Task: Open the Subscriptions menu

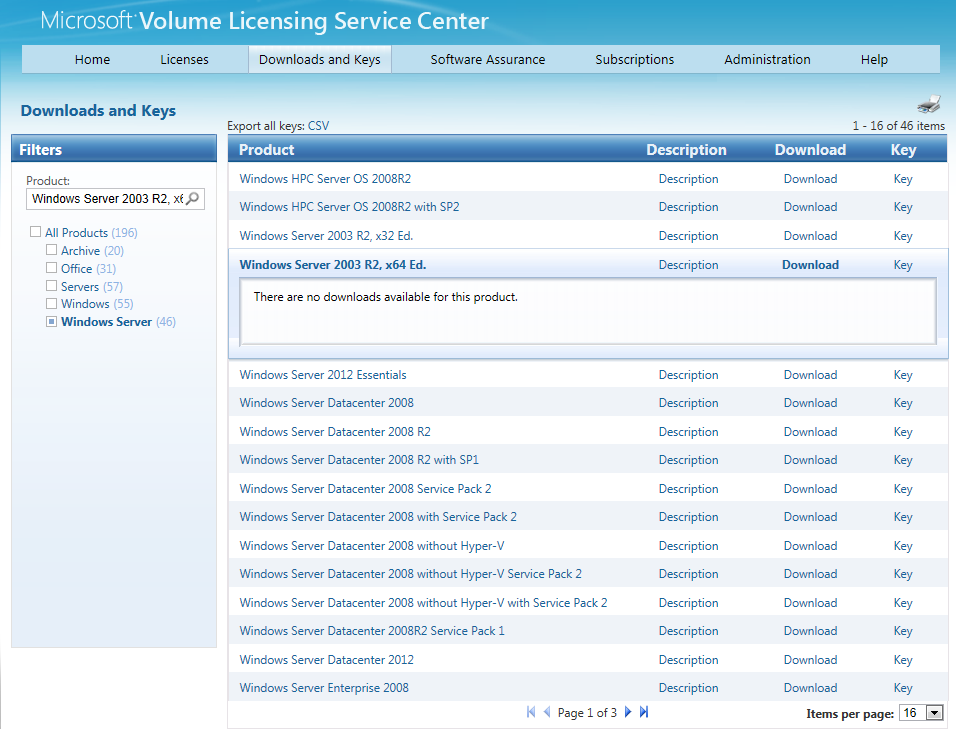Action: pos(635,60)
